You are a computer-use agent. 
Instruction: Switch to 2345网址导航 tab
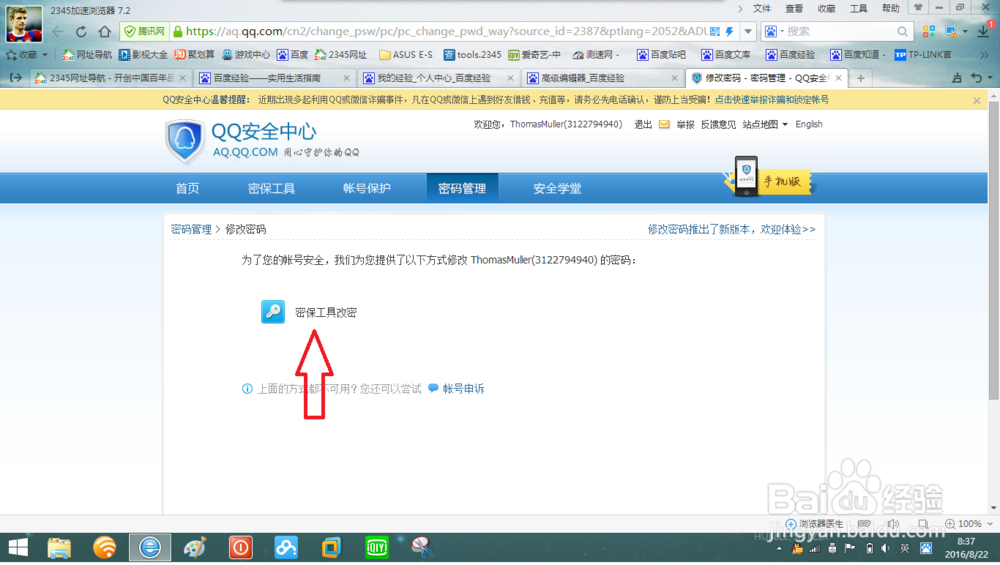110,78
